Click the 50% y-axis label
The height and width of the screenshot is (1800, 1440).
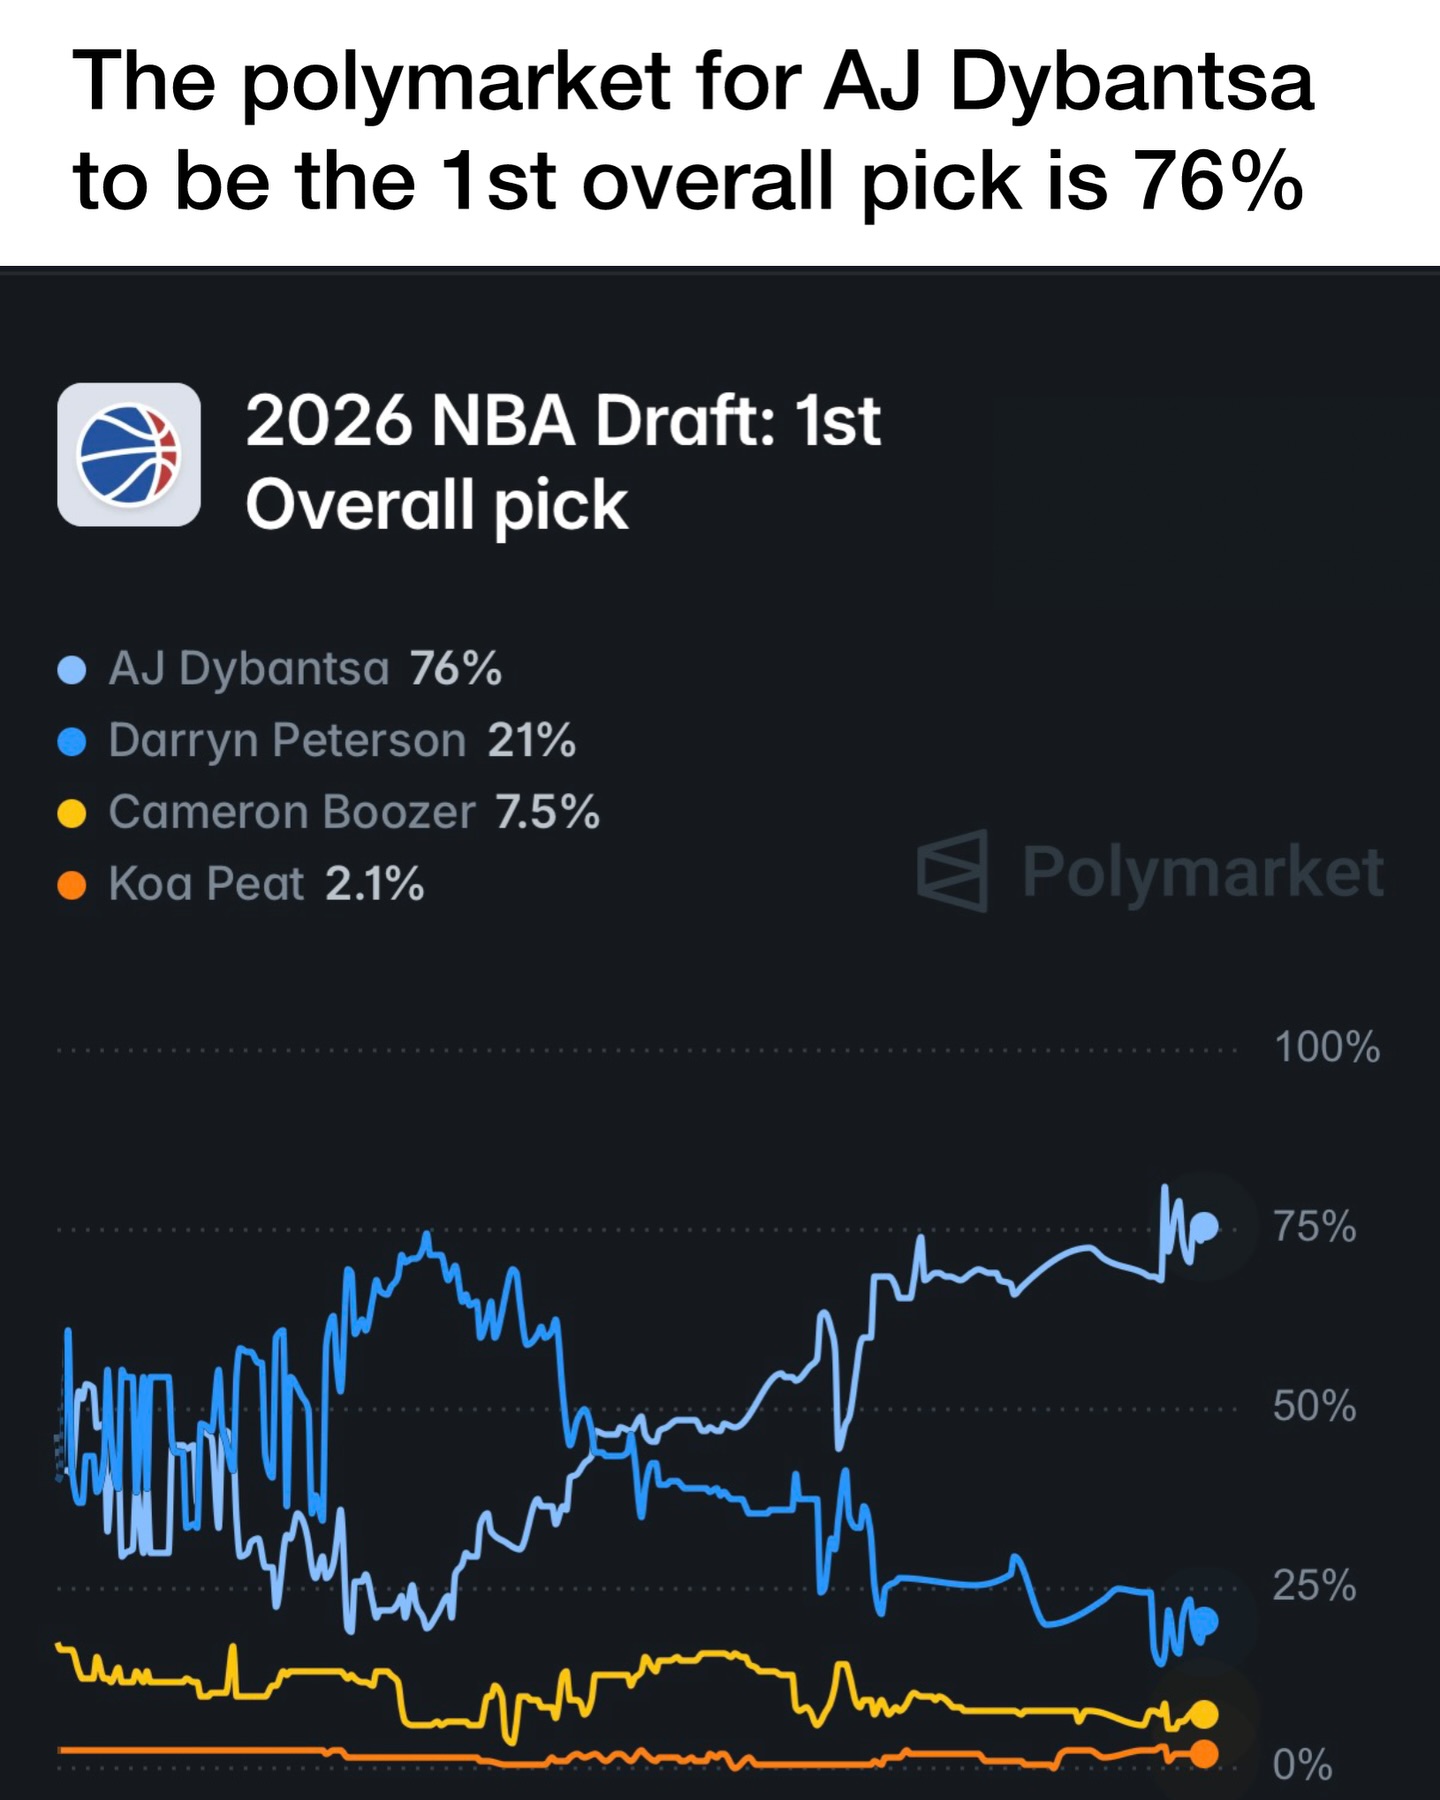click(1314, 1406)
